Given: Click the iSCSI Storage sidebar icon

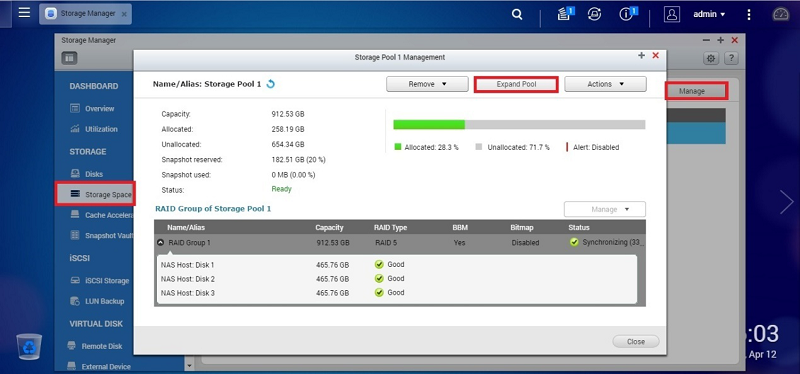Looking at the screenshot, I should click(75, 281).
